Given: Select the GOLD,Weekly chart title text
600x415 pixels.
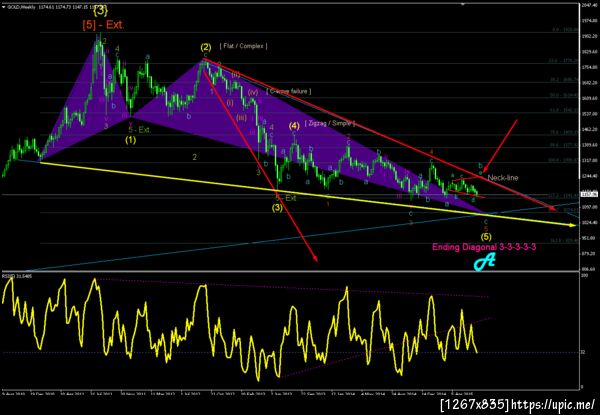Looking at the screenshot, I should pos(21,6).
